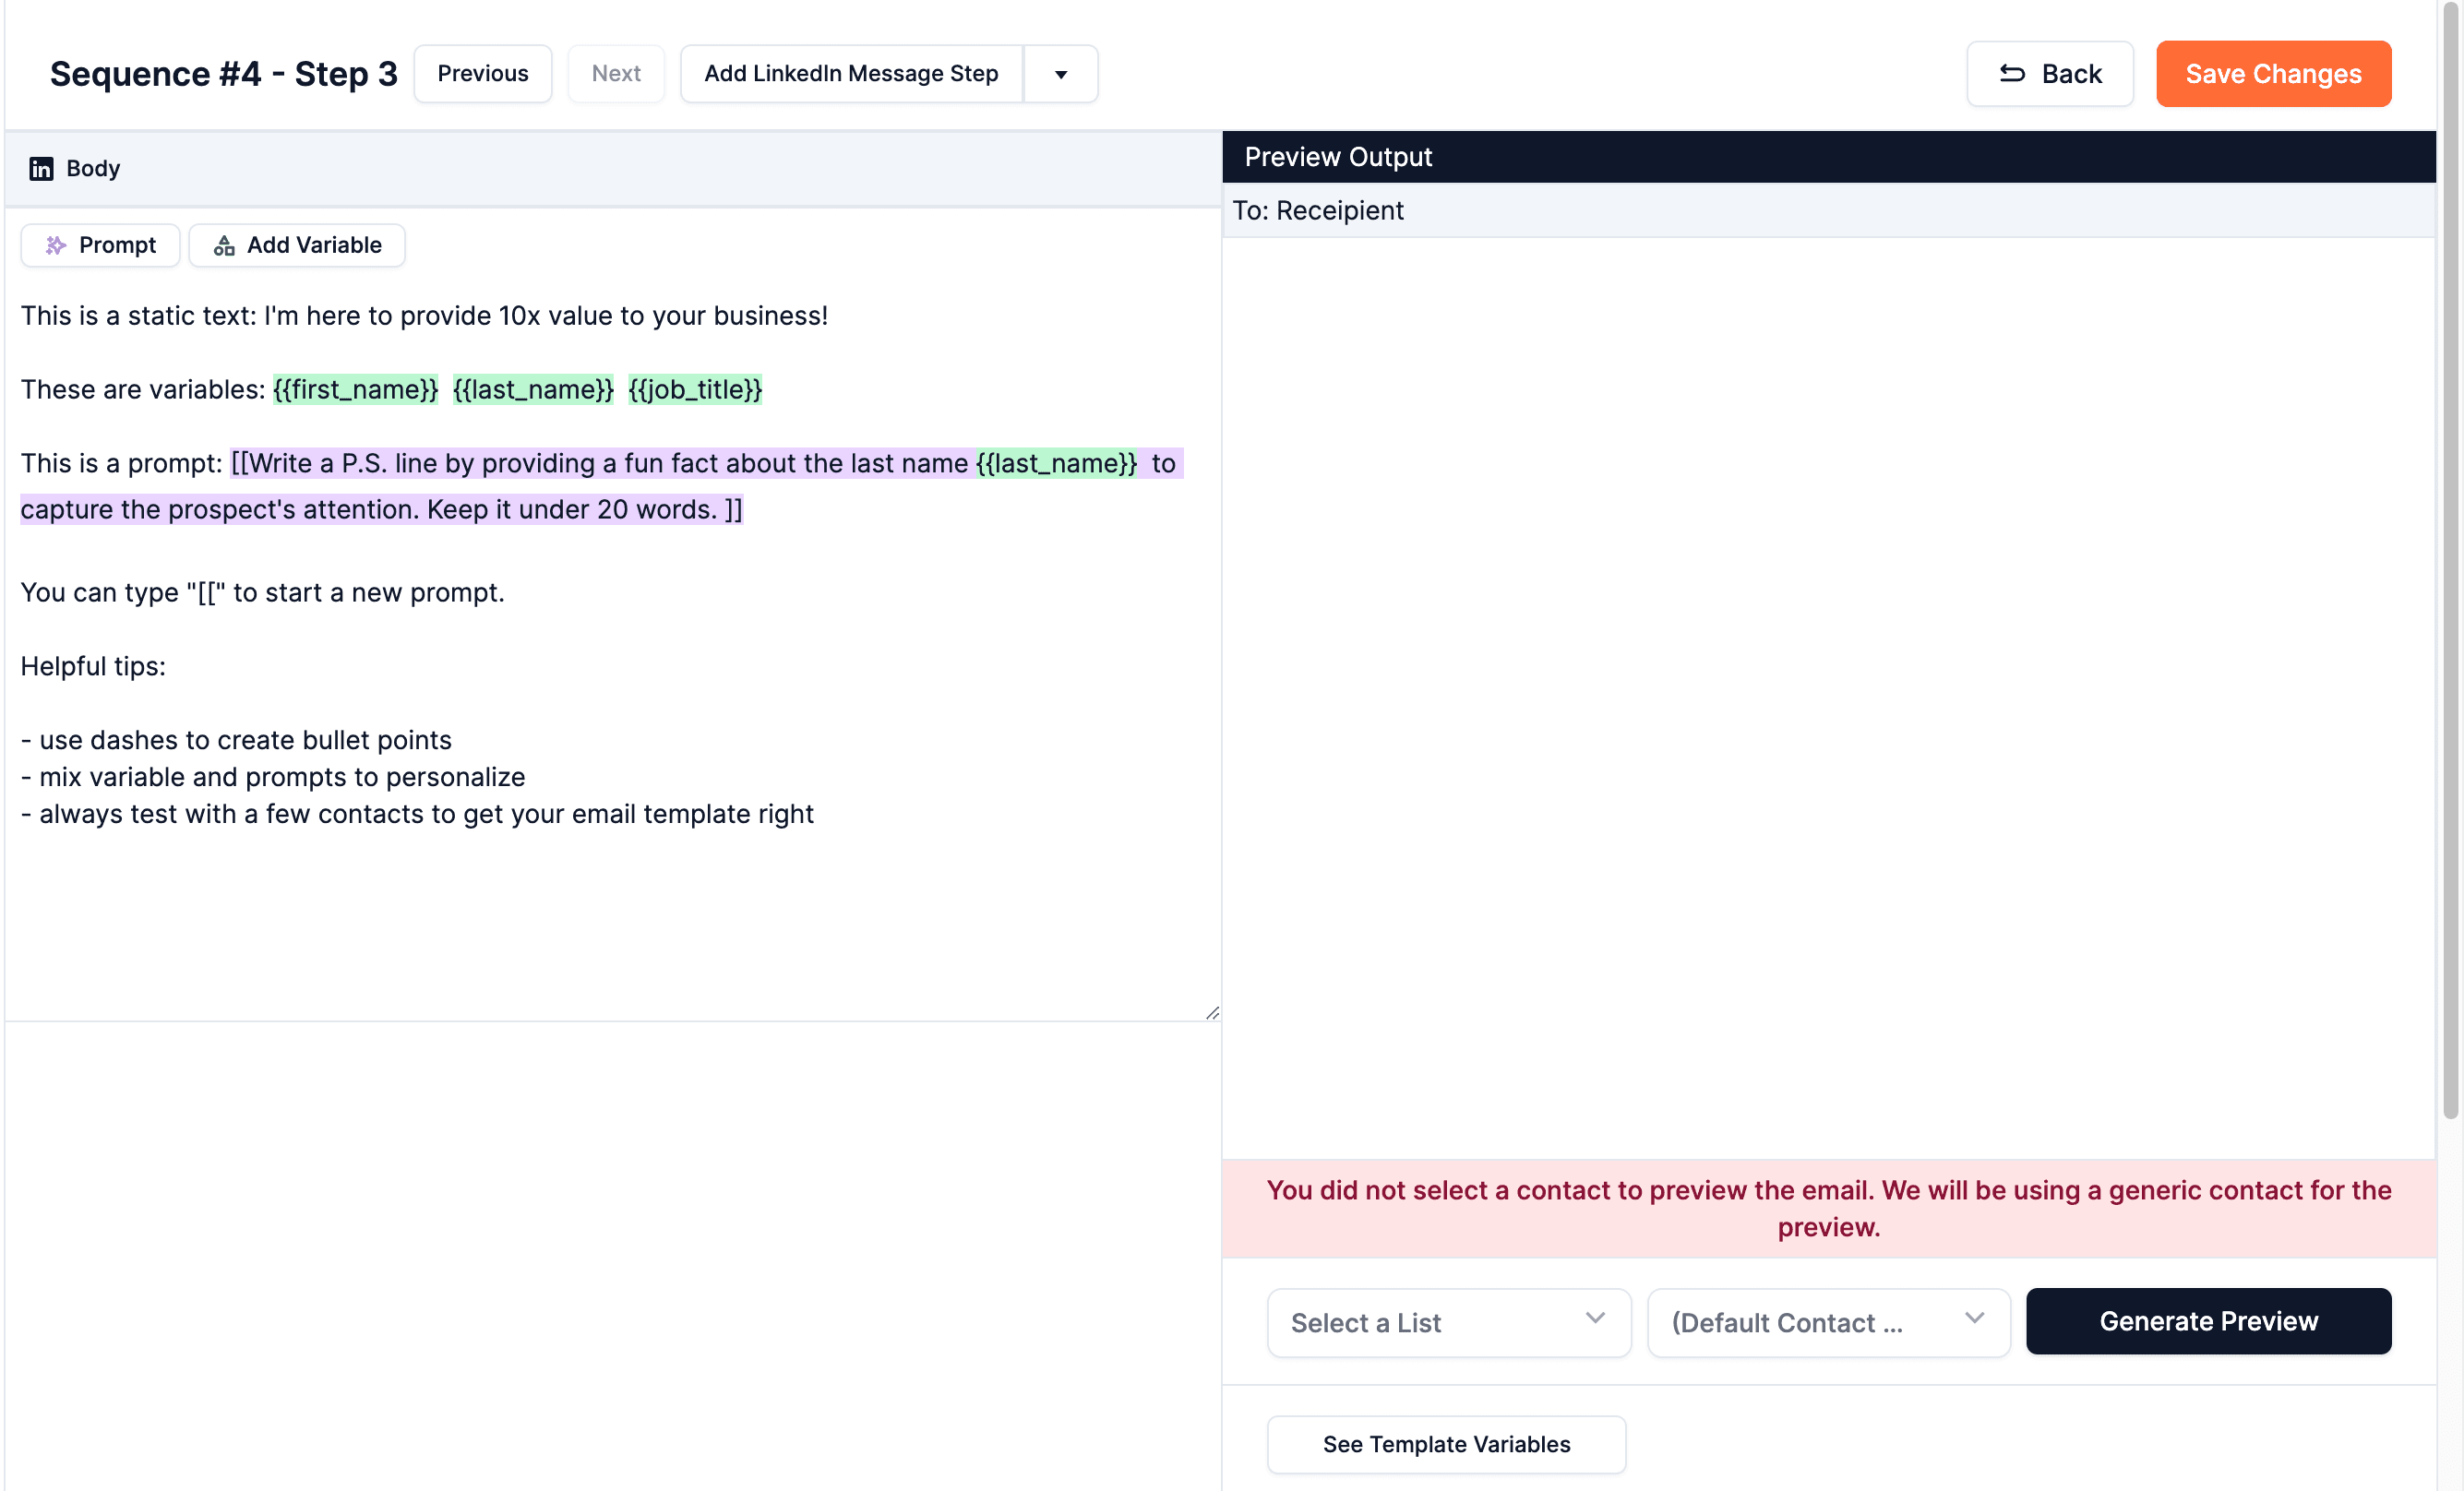The height and width of the screenshot is (1491, 2464).
Task: Click the generic contact warning message
Action: 1828,1208
